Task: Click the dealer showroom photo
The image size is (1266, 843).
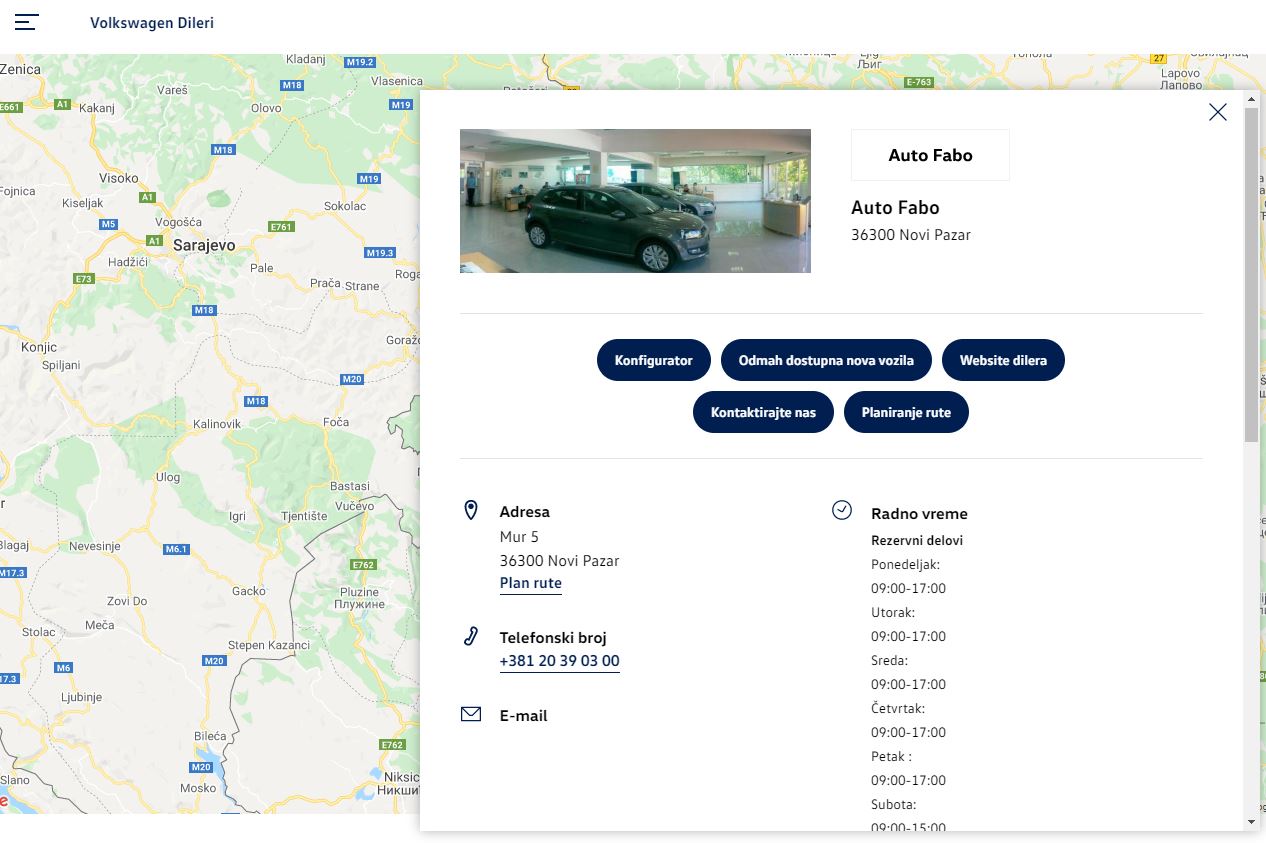Action: click(635, 201)
